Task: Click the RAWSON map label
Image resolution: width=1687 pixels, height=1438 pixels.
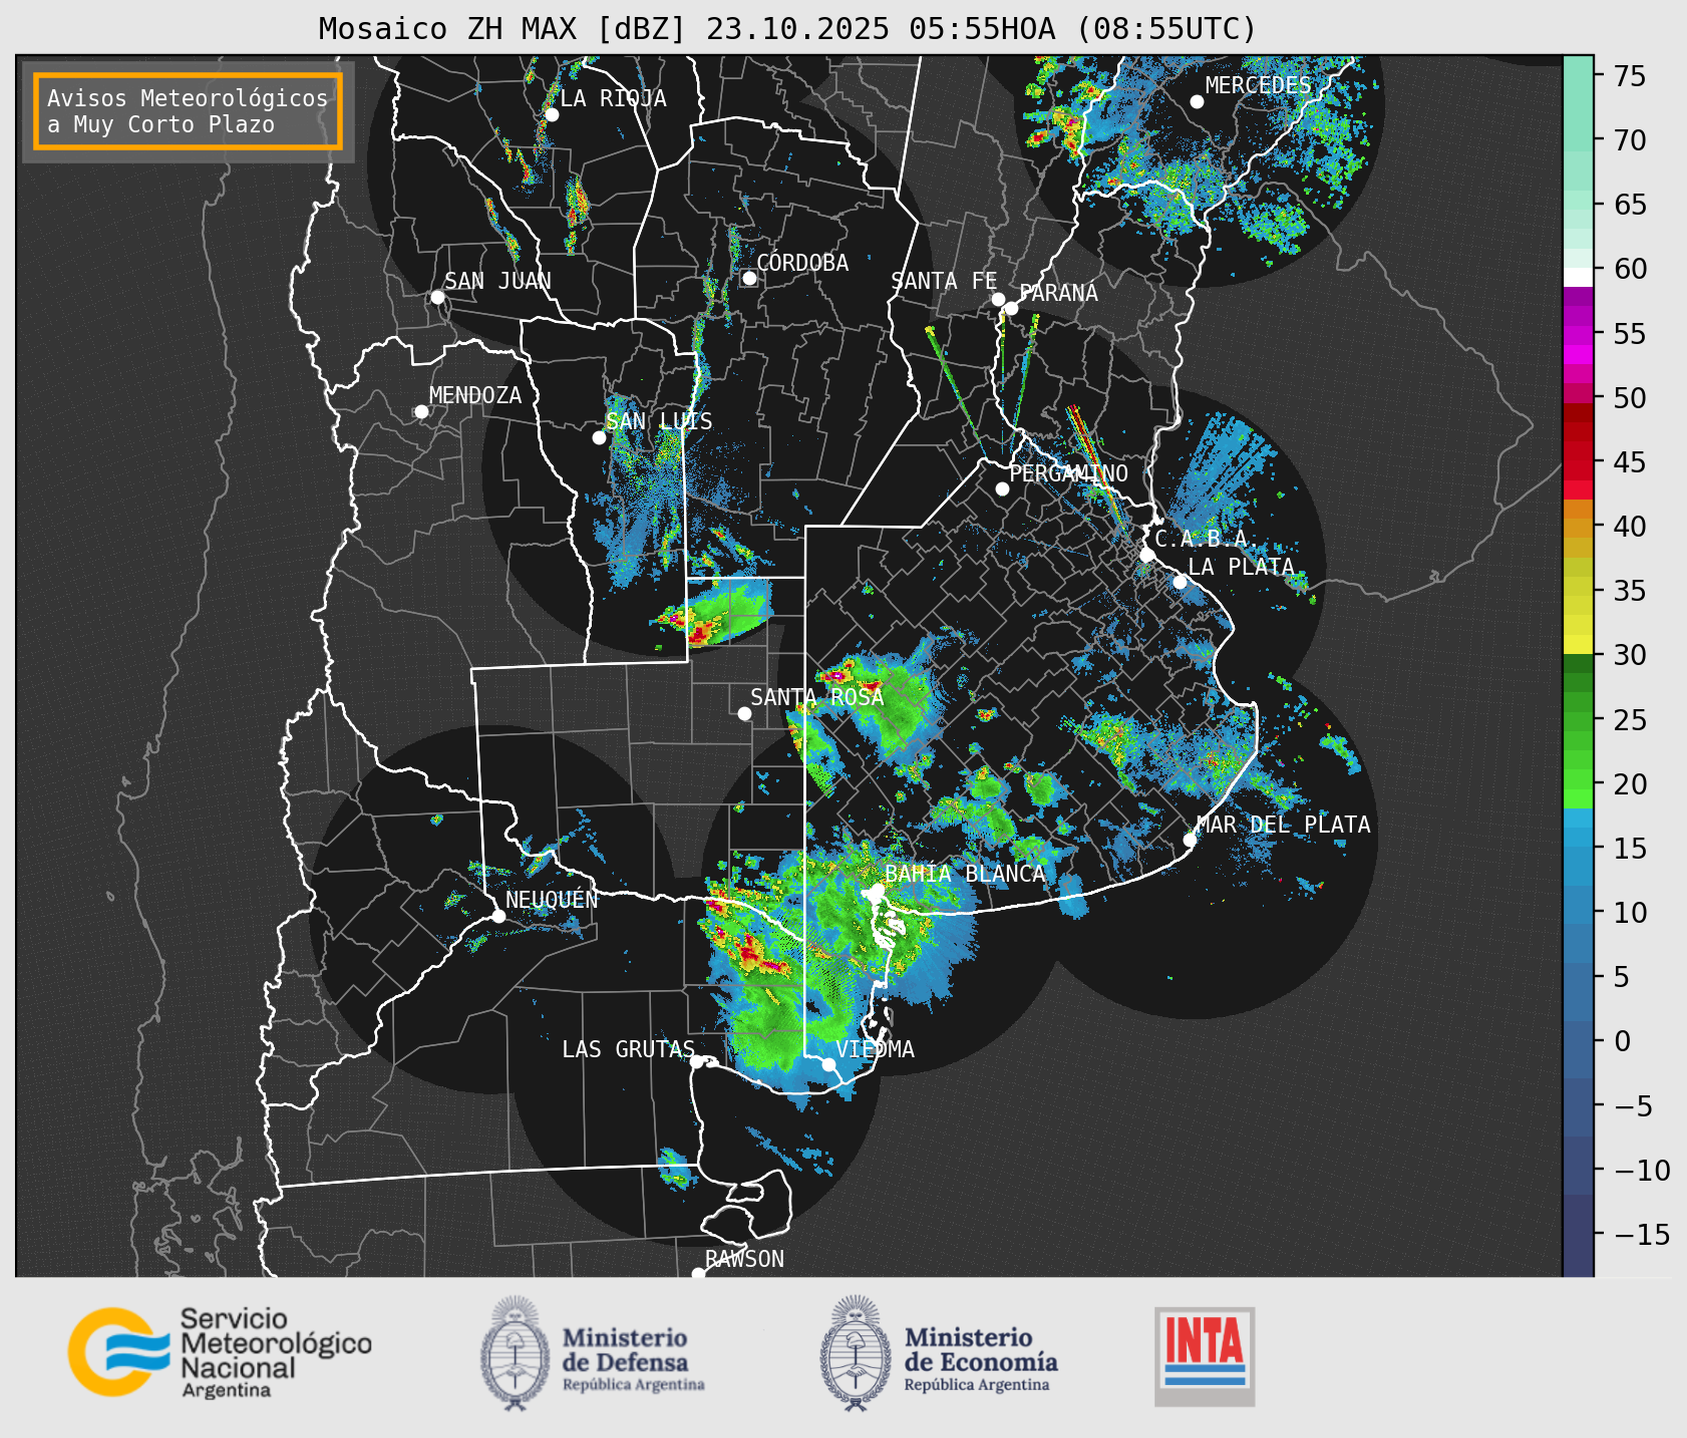Action: point(745,1259)
